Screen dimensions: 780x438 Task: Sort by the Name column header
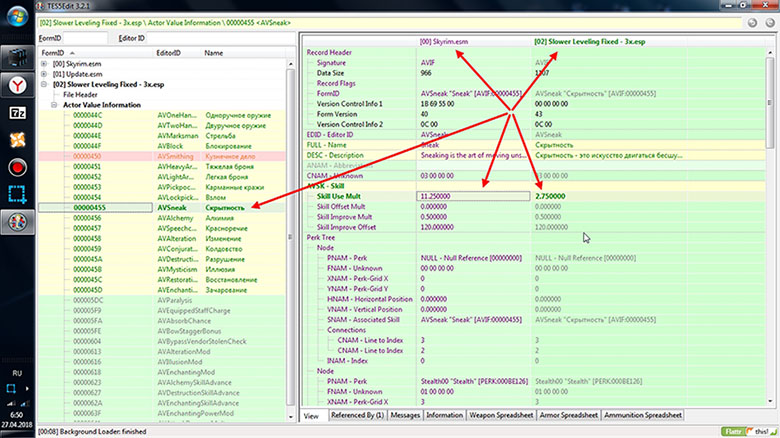tap(244, 53)
